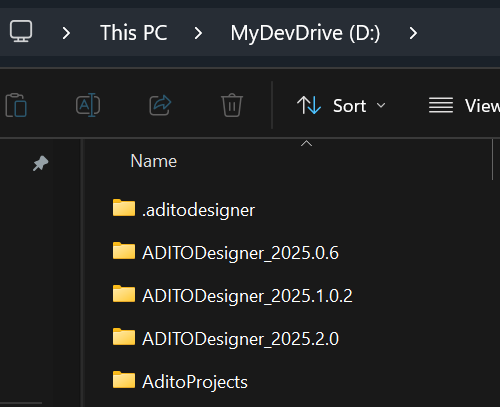Click folder icon of ADITODesigner_2025.0.6
Image resolution: width=500 pixels, height=407 pixels.
[x=124, y=251]
